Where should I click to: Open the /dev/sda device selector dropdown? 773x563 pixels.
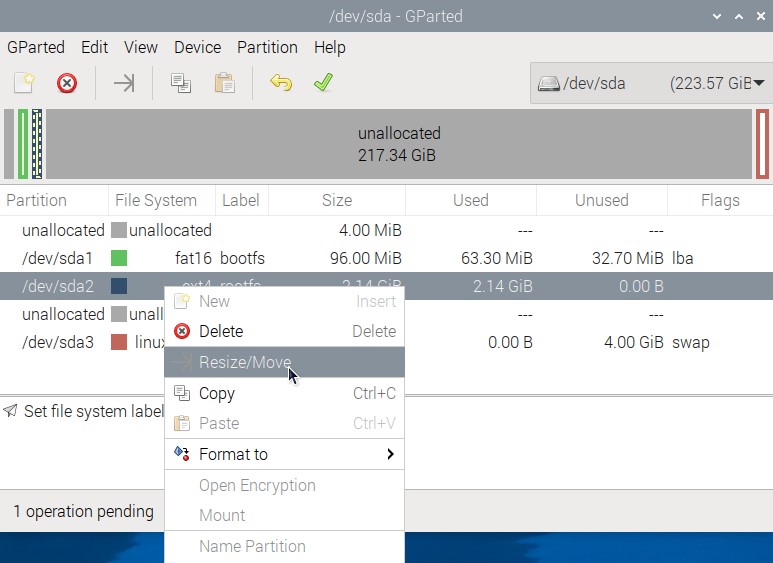pyautogui.click(x=651, y=83)
